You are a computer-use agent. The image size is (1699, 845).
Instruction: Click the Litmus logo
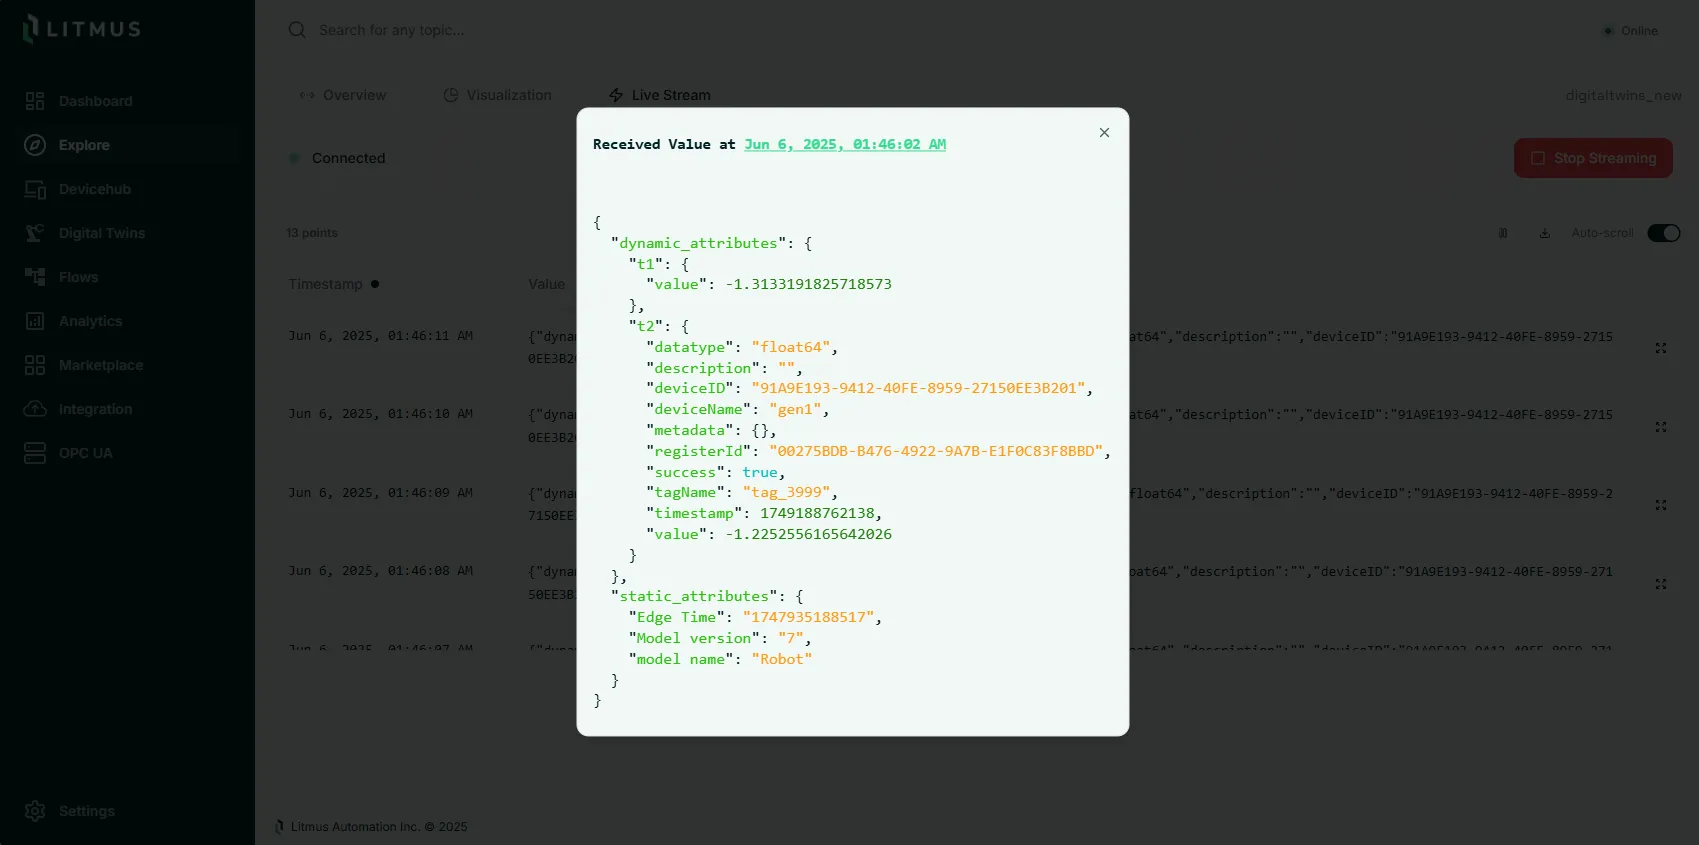pyautogui.click(x=82, y=28)
